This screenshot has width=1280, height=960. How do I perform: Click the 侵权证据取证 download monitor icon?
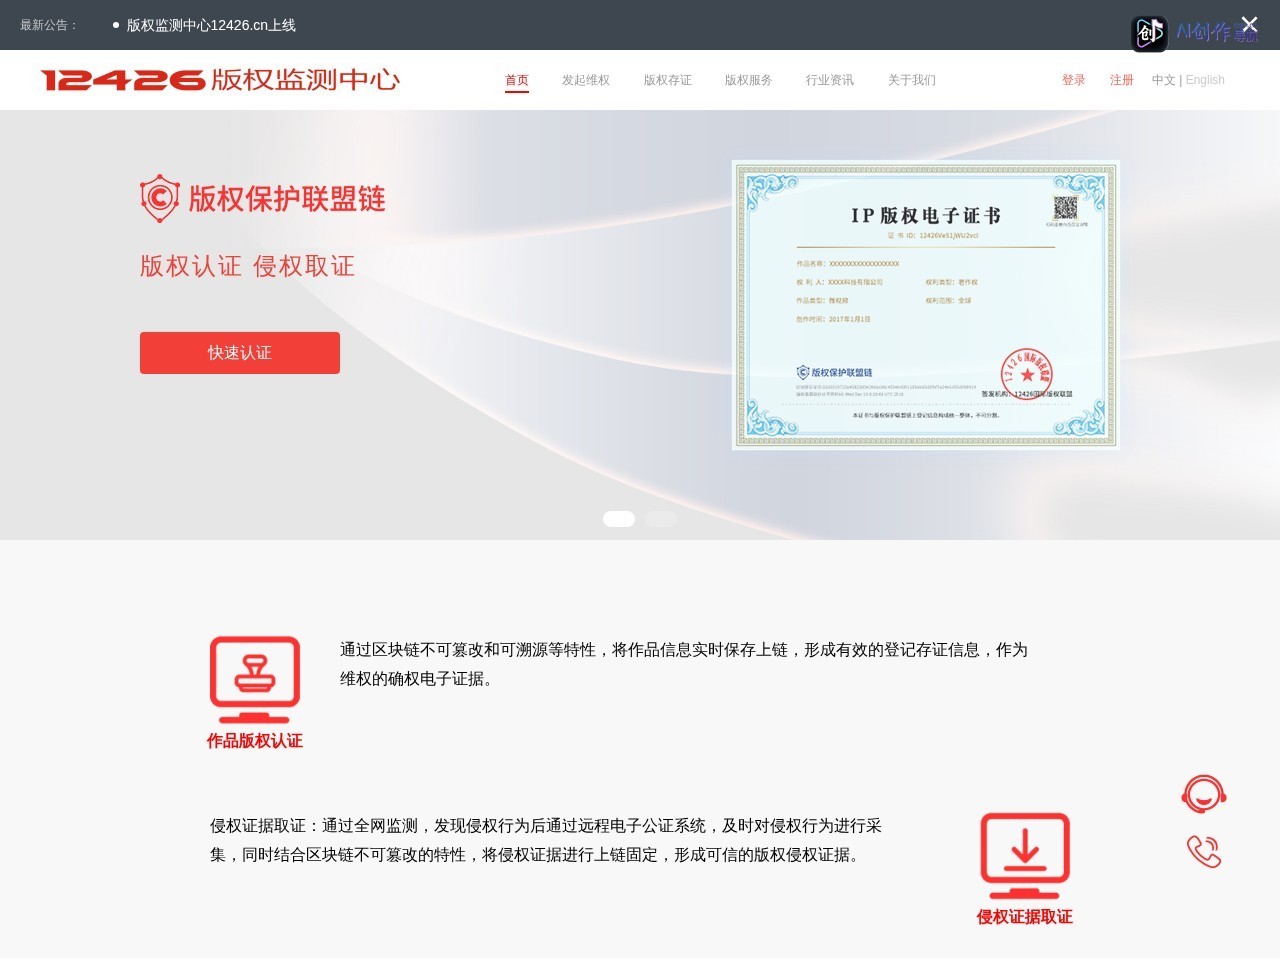coord(1025,856)
